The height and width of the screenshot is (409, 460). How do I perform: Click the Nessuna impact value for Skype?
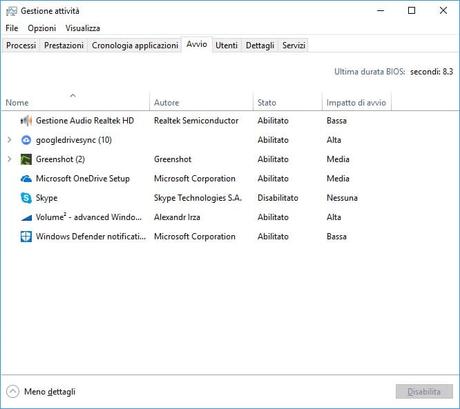point(342,198)
